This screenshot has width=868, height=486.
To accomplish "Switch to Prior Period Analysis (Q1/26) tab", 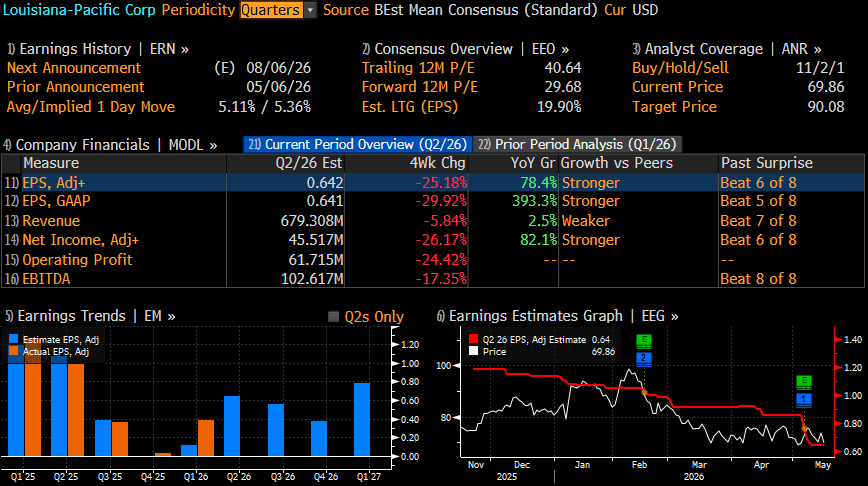I will (577, 144).
